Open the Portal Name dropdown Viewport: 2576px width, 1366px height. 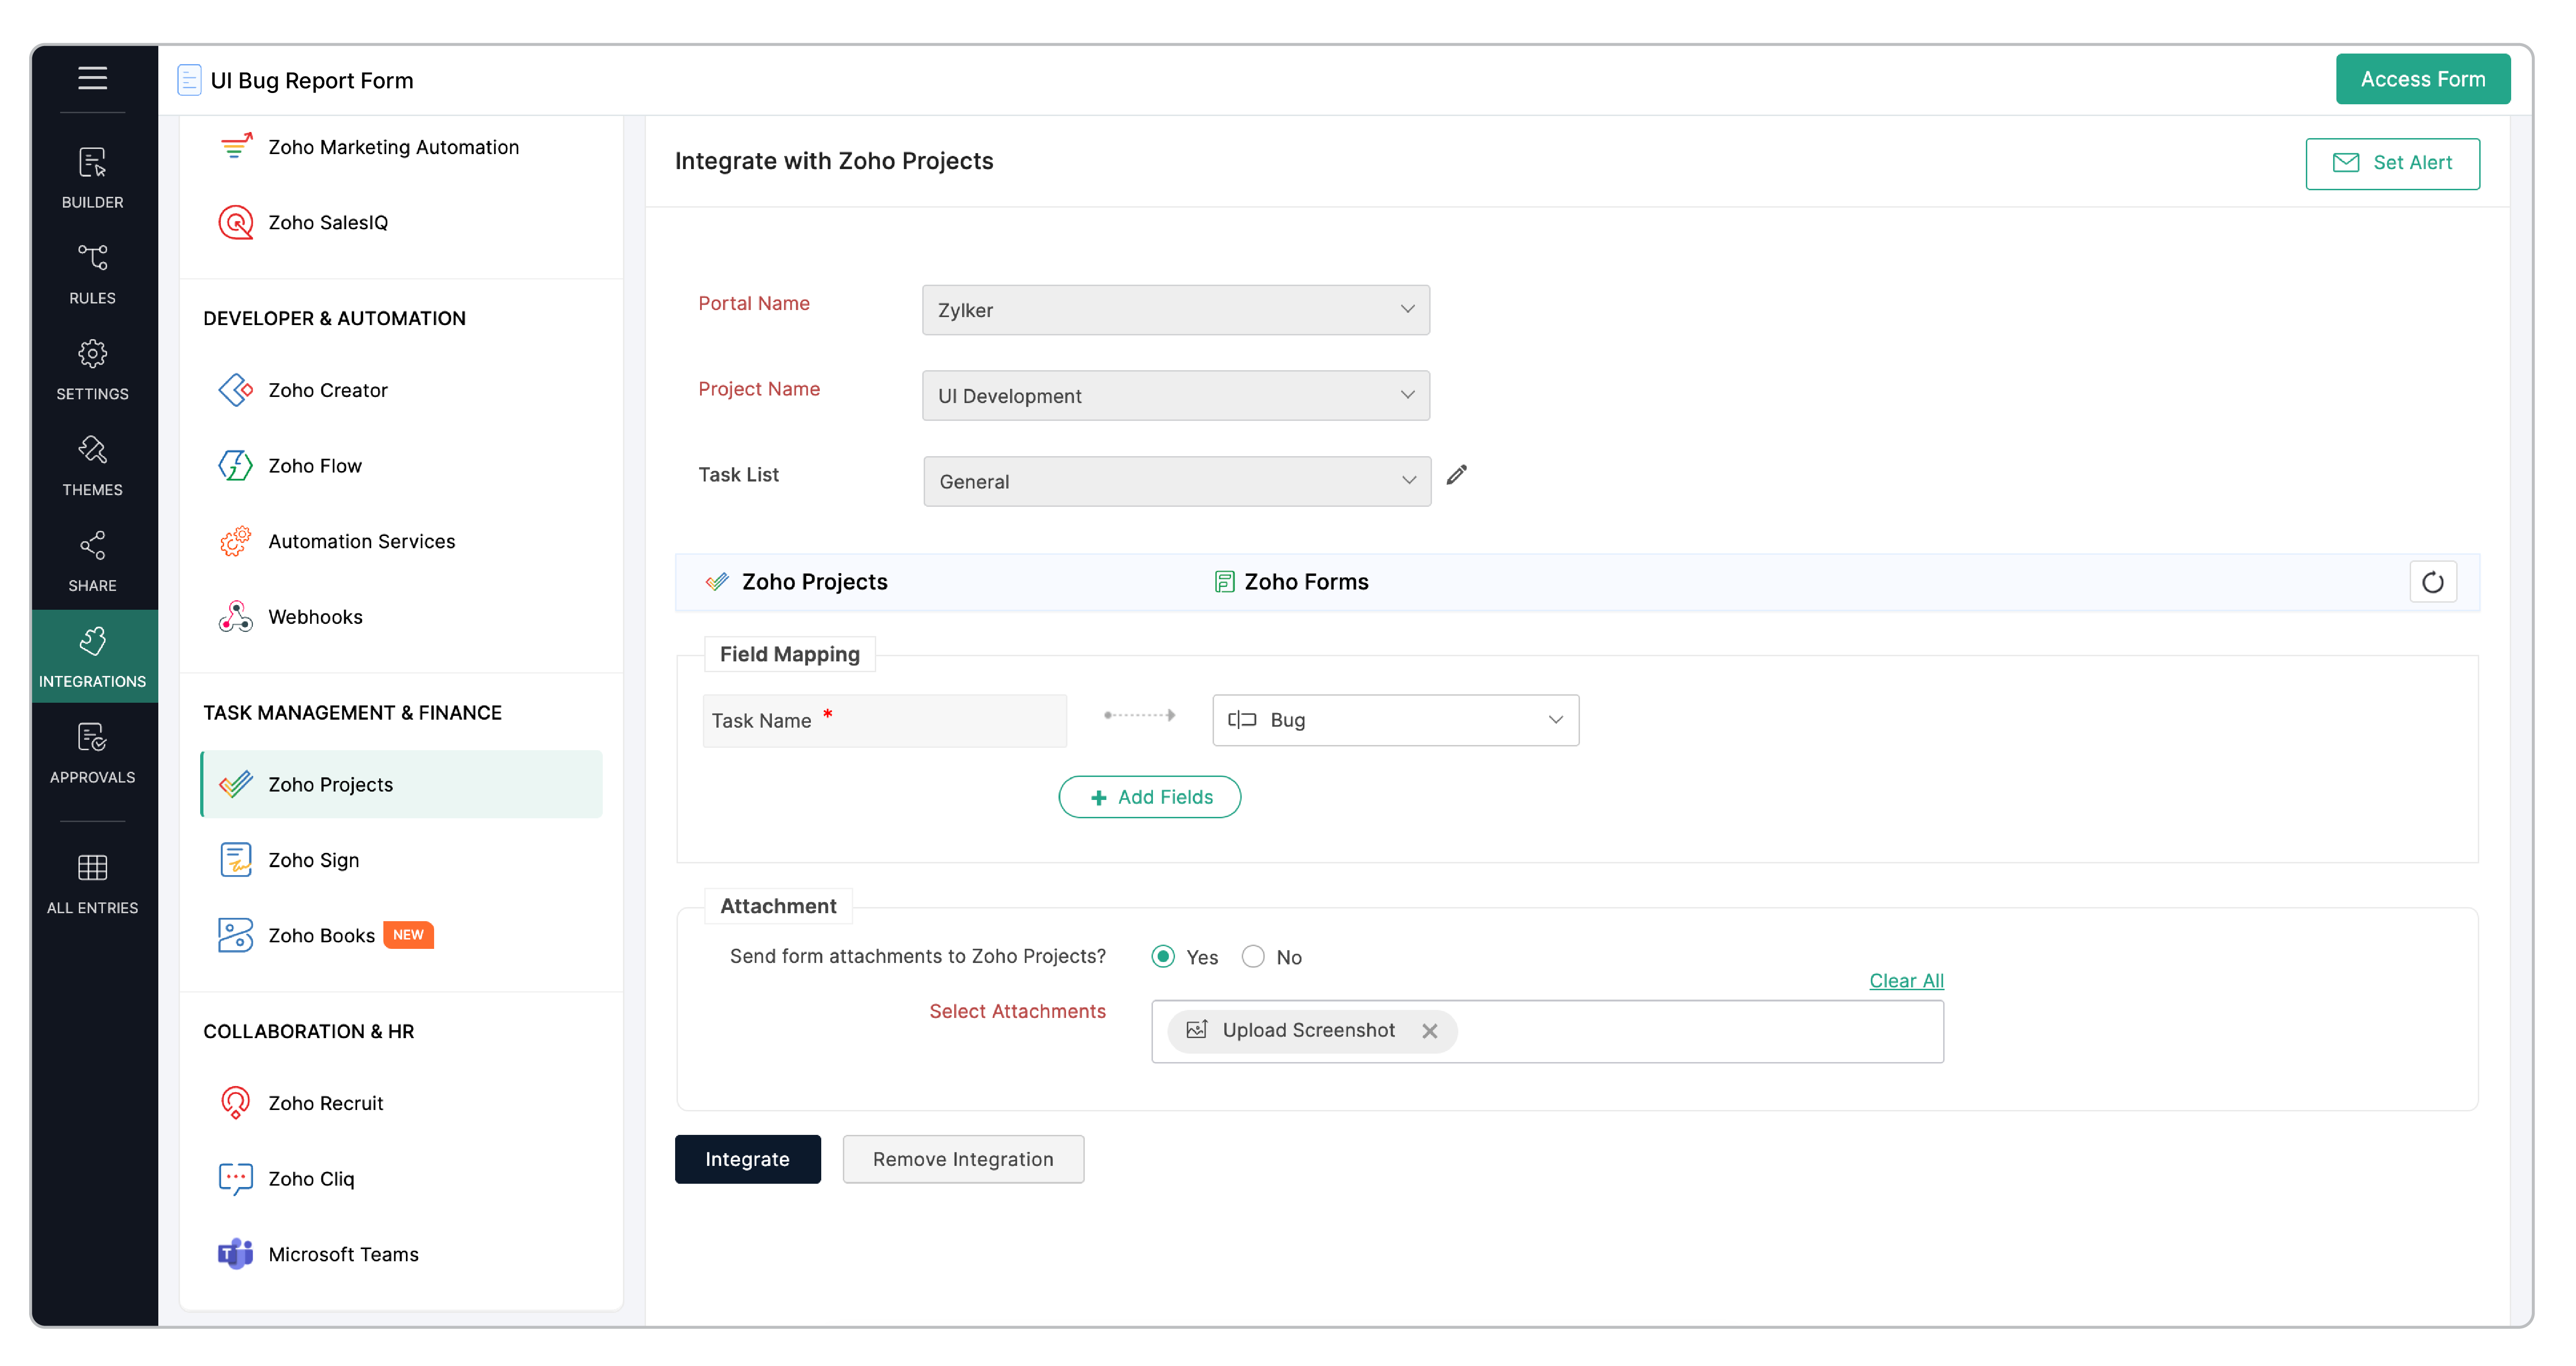[1175, 310]
